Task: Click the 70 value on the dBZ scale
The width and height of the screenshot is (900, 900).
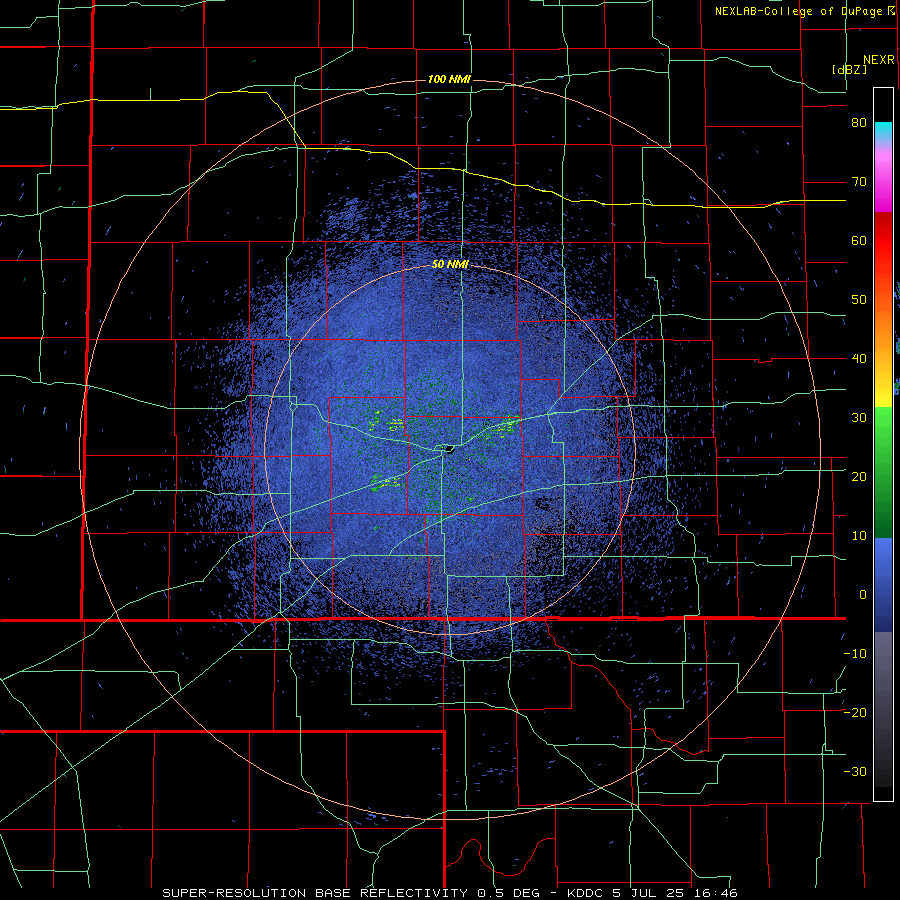Action: (859, 182)
